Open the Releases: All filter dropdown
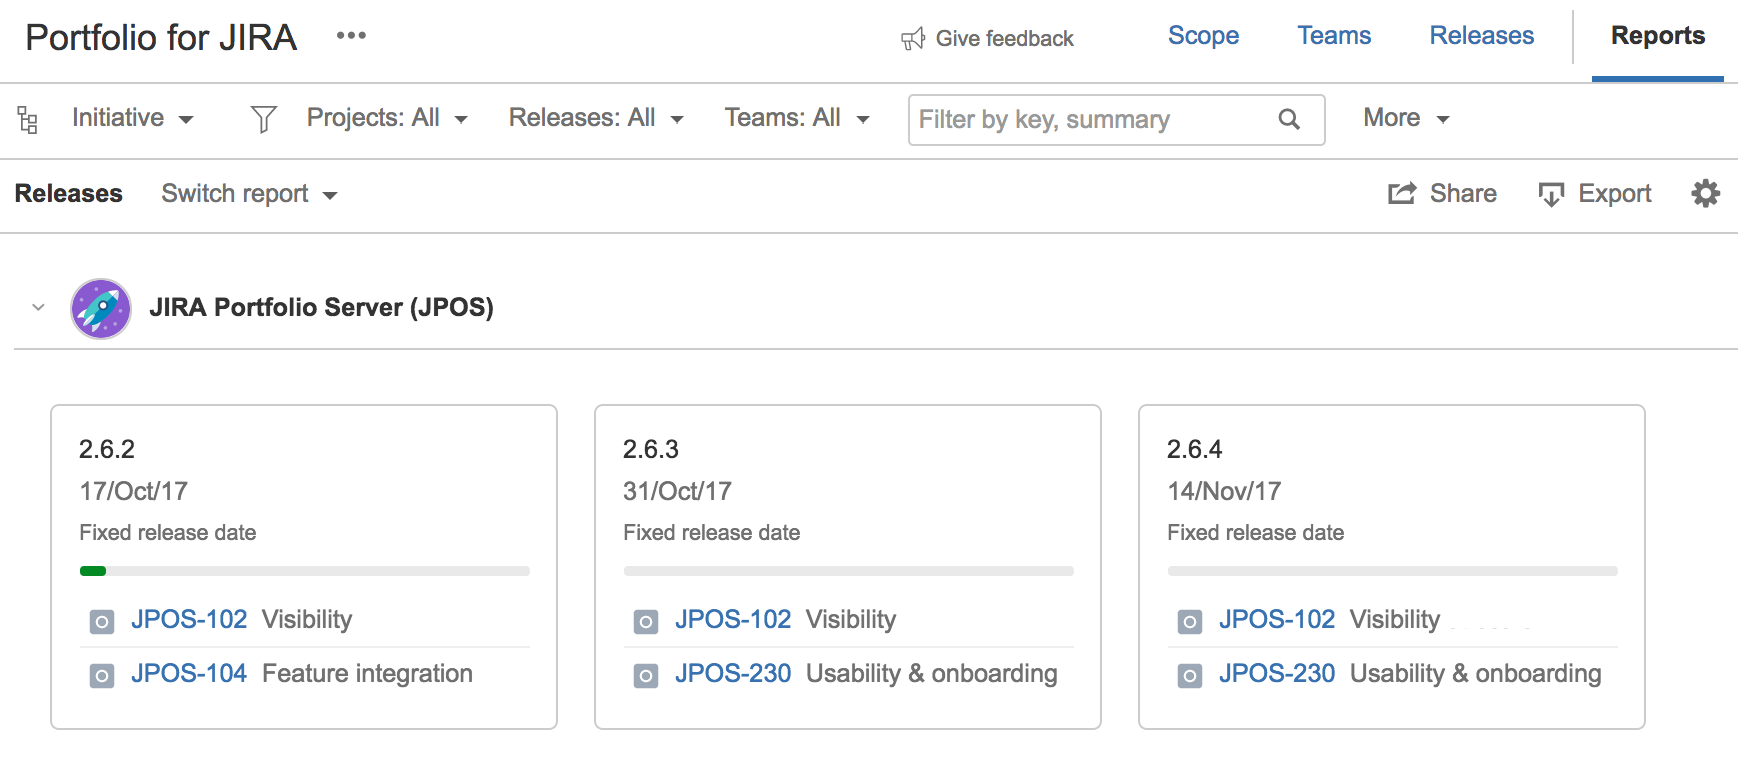The height and width of the screenshot is (758, 1738). tap(596, 118)
